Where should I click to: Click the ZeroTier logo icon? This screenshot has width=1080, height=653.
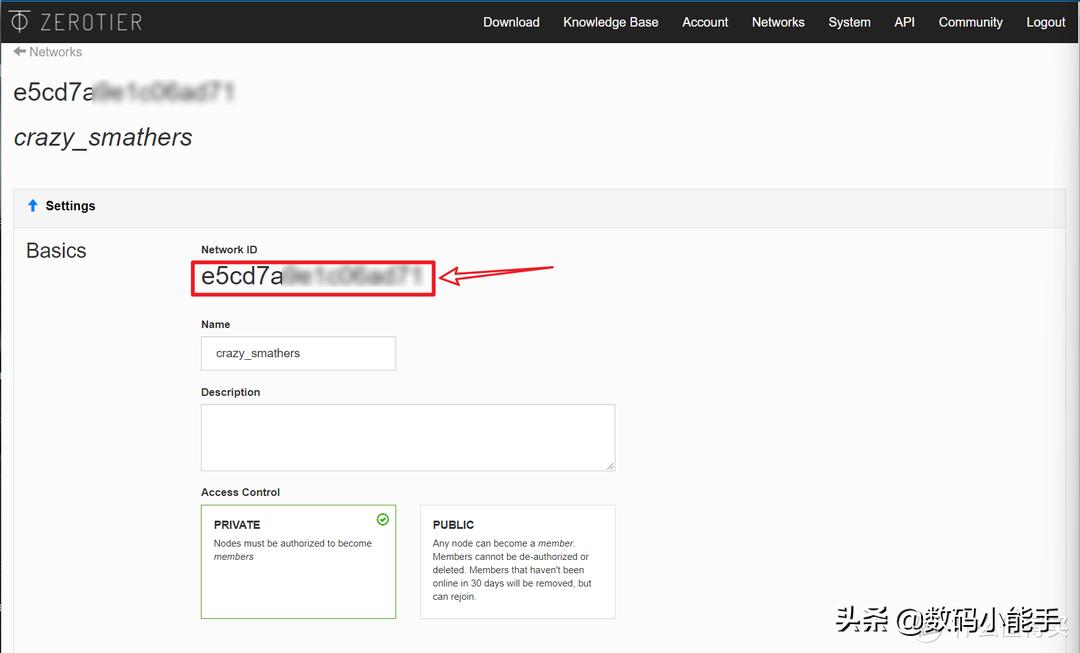pyautogui.click(x=19, y=21)
